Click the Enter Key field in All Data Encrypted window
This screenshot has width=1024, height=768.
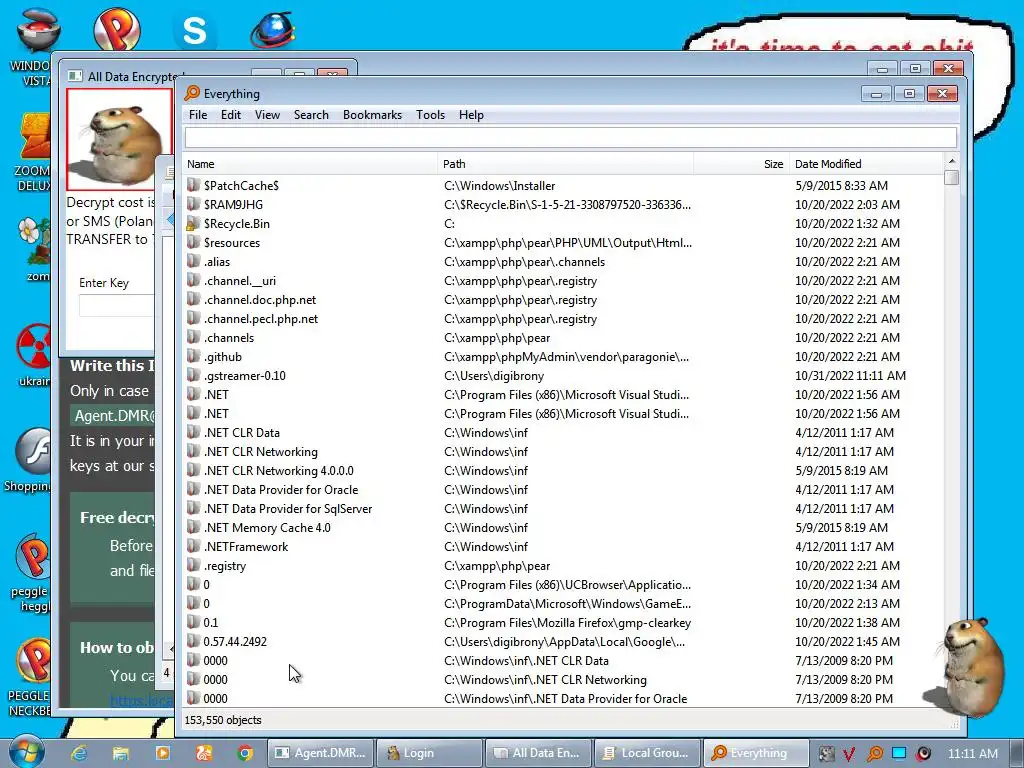point(116,306)
